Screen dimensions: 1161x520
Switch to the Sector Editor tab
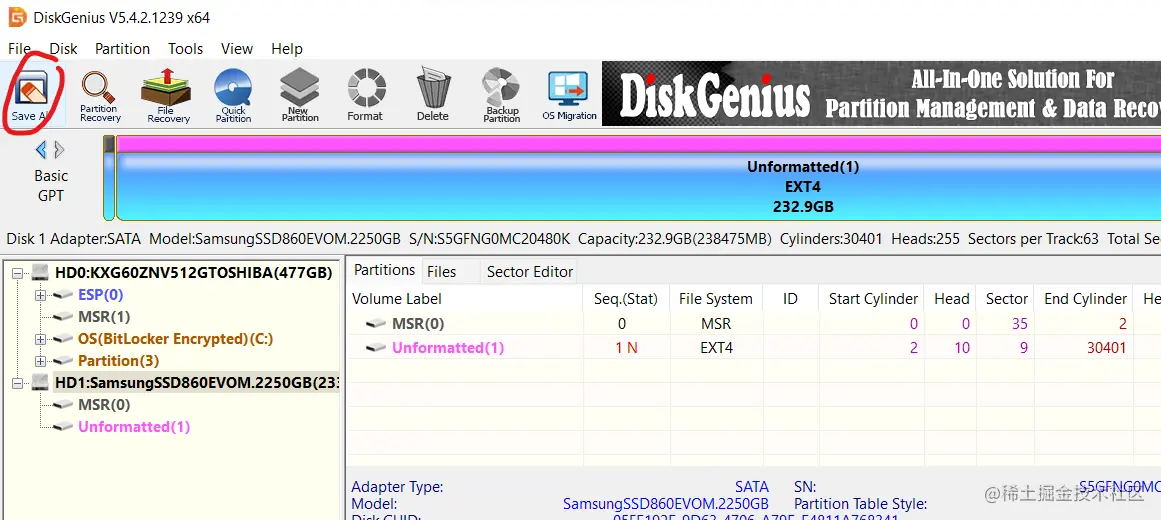529,272
